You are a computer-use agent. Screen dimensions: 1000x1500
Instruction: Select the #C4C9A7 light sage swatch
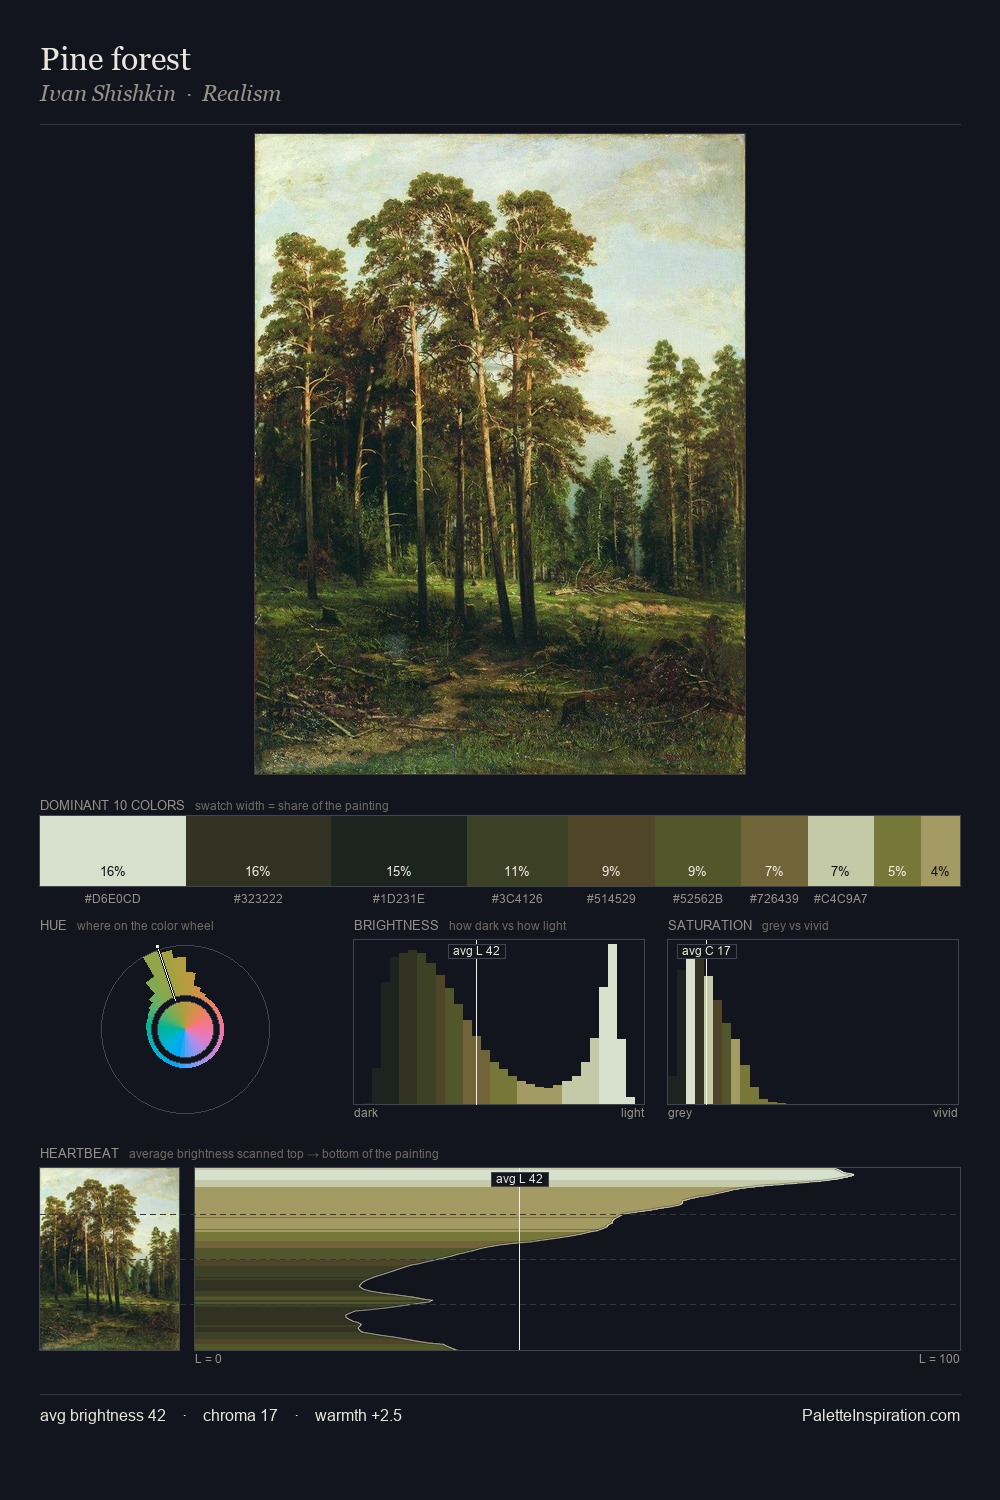point(841,851)
